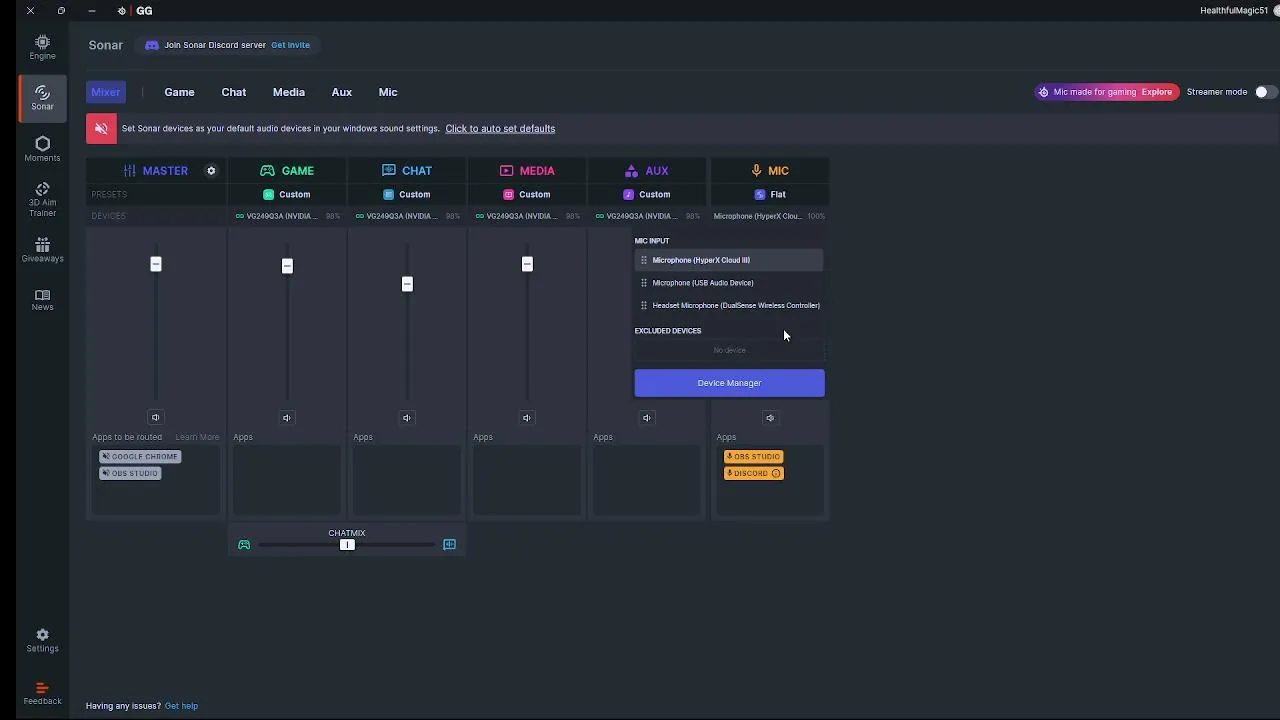
Task: Open the Aux preset Custom dropdown
Action: (x=647, y=194)
